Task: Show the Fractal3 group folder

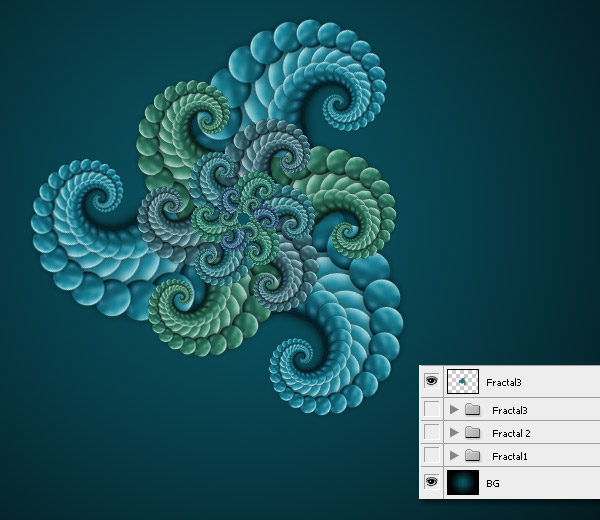Action: [432, 409]
